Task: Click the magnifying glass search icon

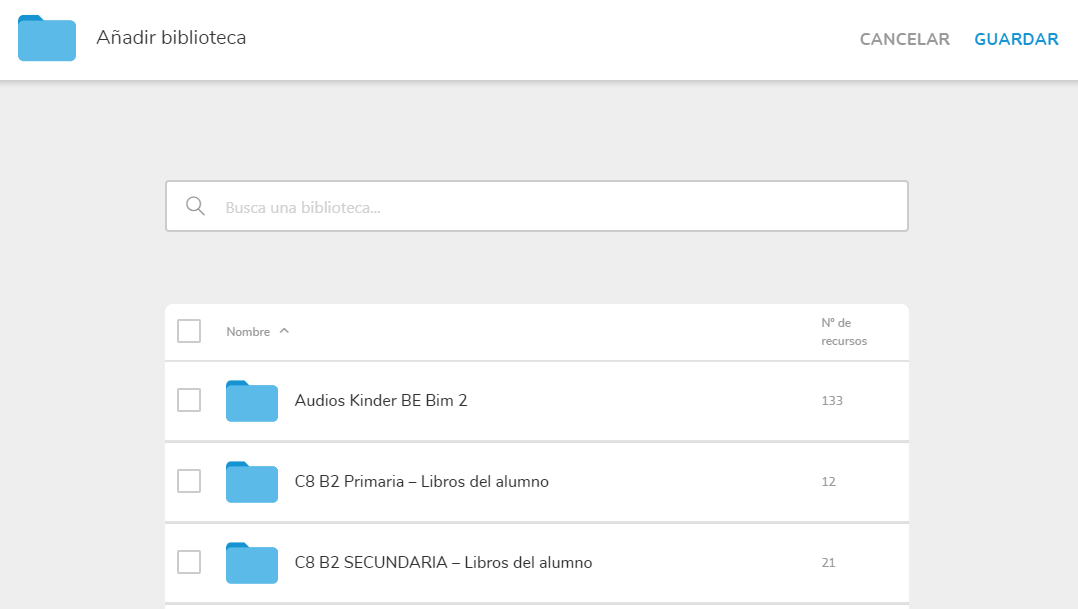Action: point(196,207)
